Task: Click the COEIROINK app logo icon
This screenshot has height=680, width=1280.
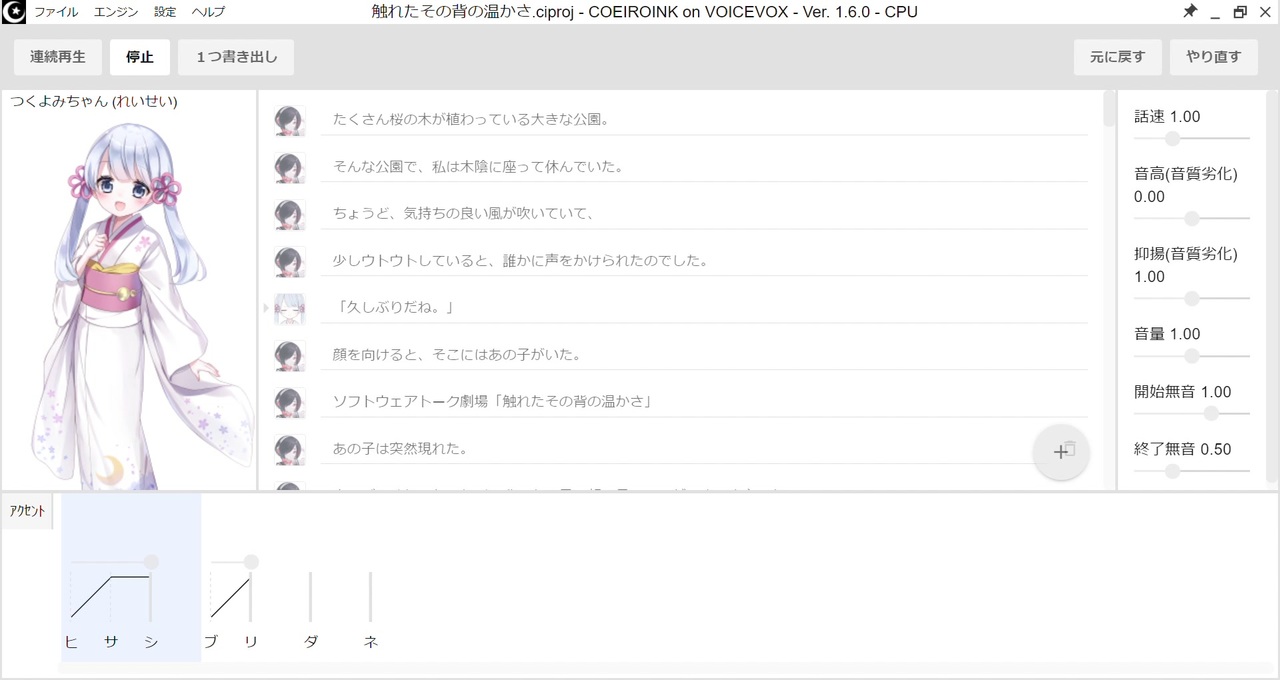Action: [14, 12]
